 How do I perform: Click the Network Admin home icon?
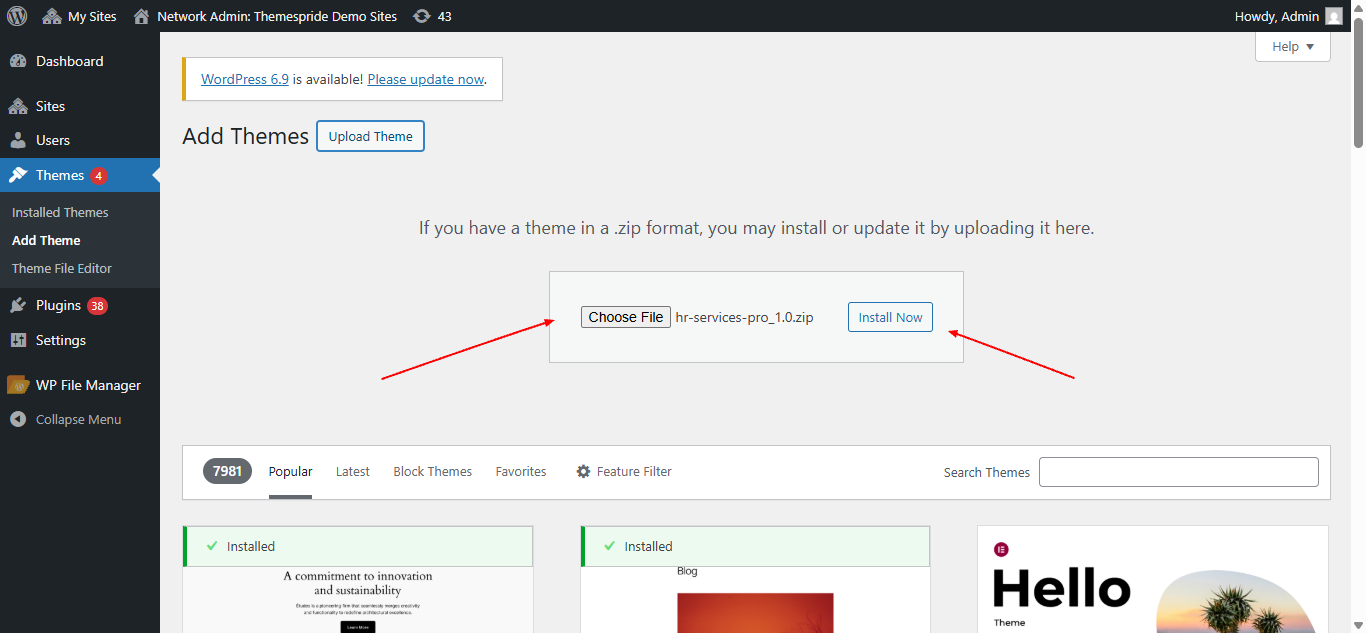click(x=139, y=15)
